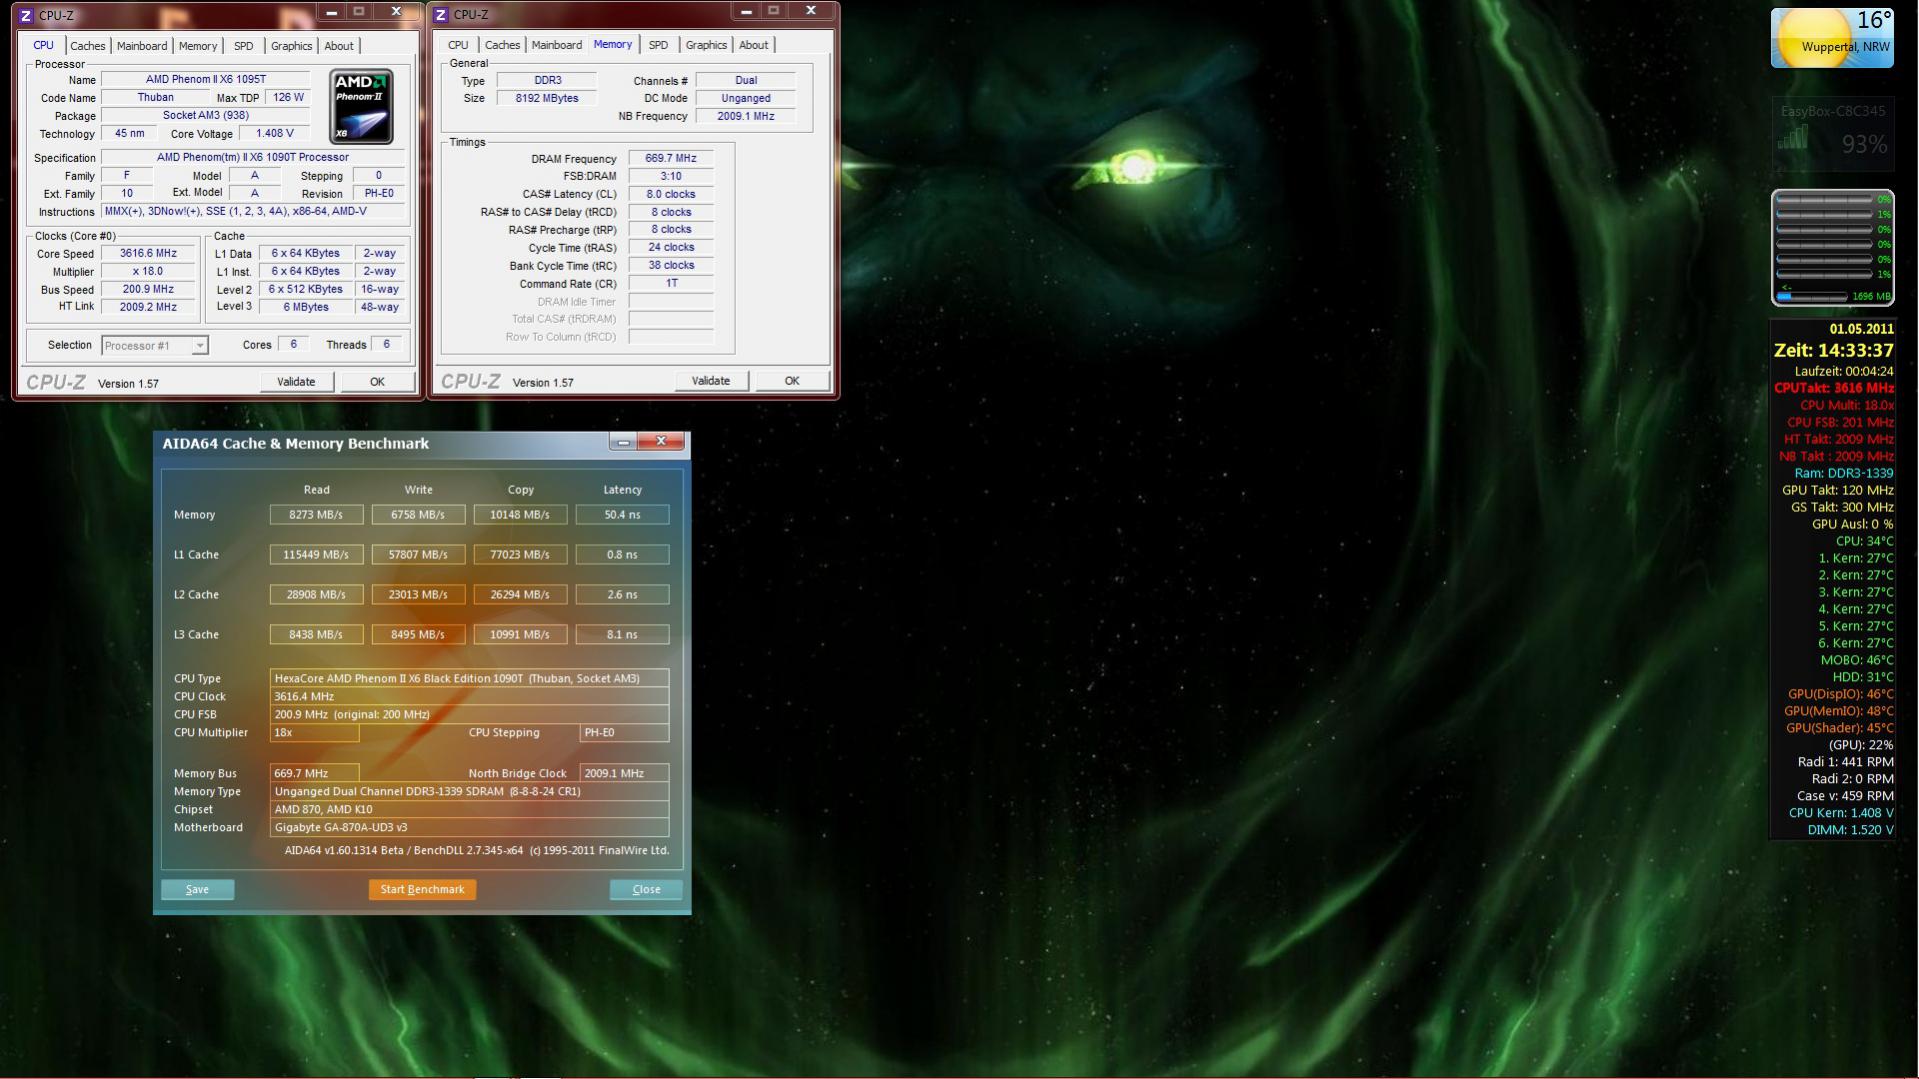
Task: Open the About tab in the CPU-Z processor window
Action: 339,46
